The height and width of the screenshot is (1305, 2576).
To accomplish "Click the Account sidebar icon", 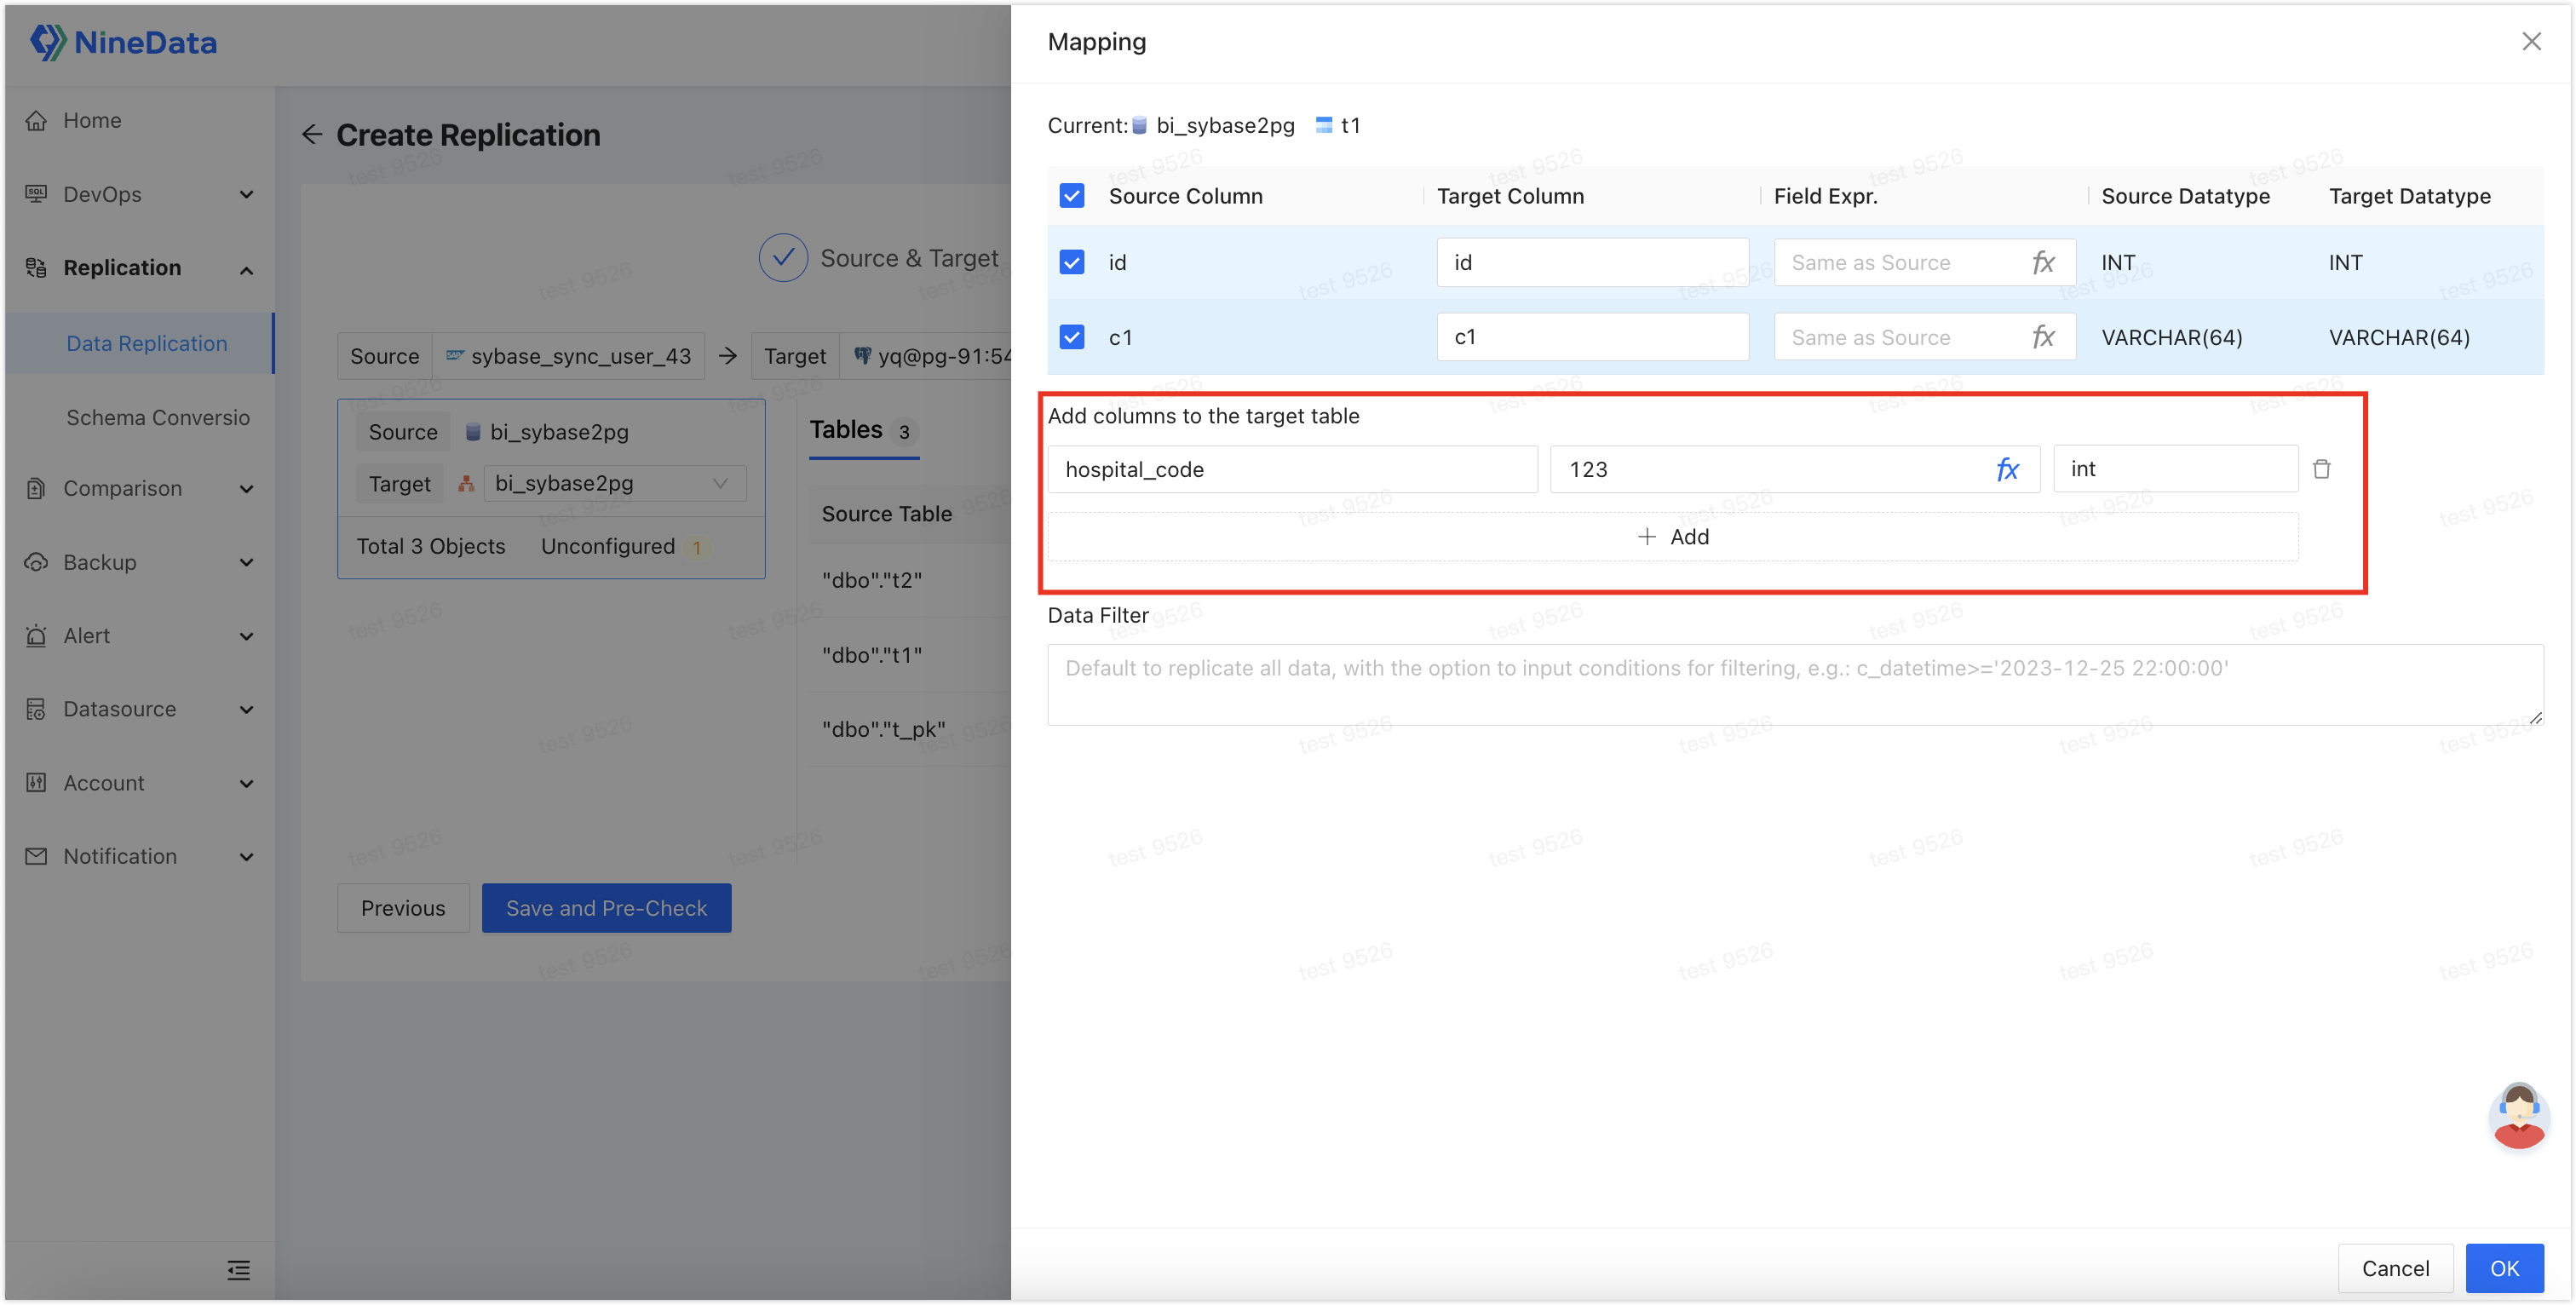I will coord(36,783).
